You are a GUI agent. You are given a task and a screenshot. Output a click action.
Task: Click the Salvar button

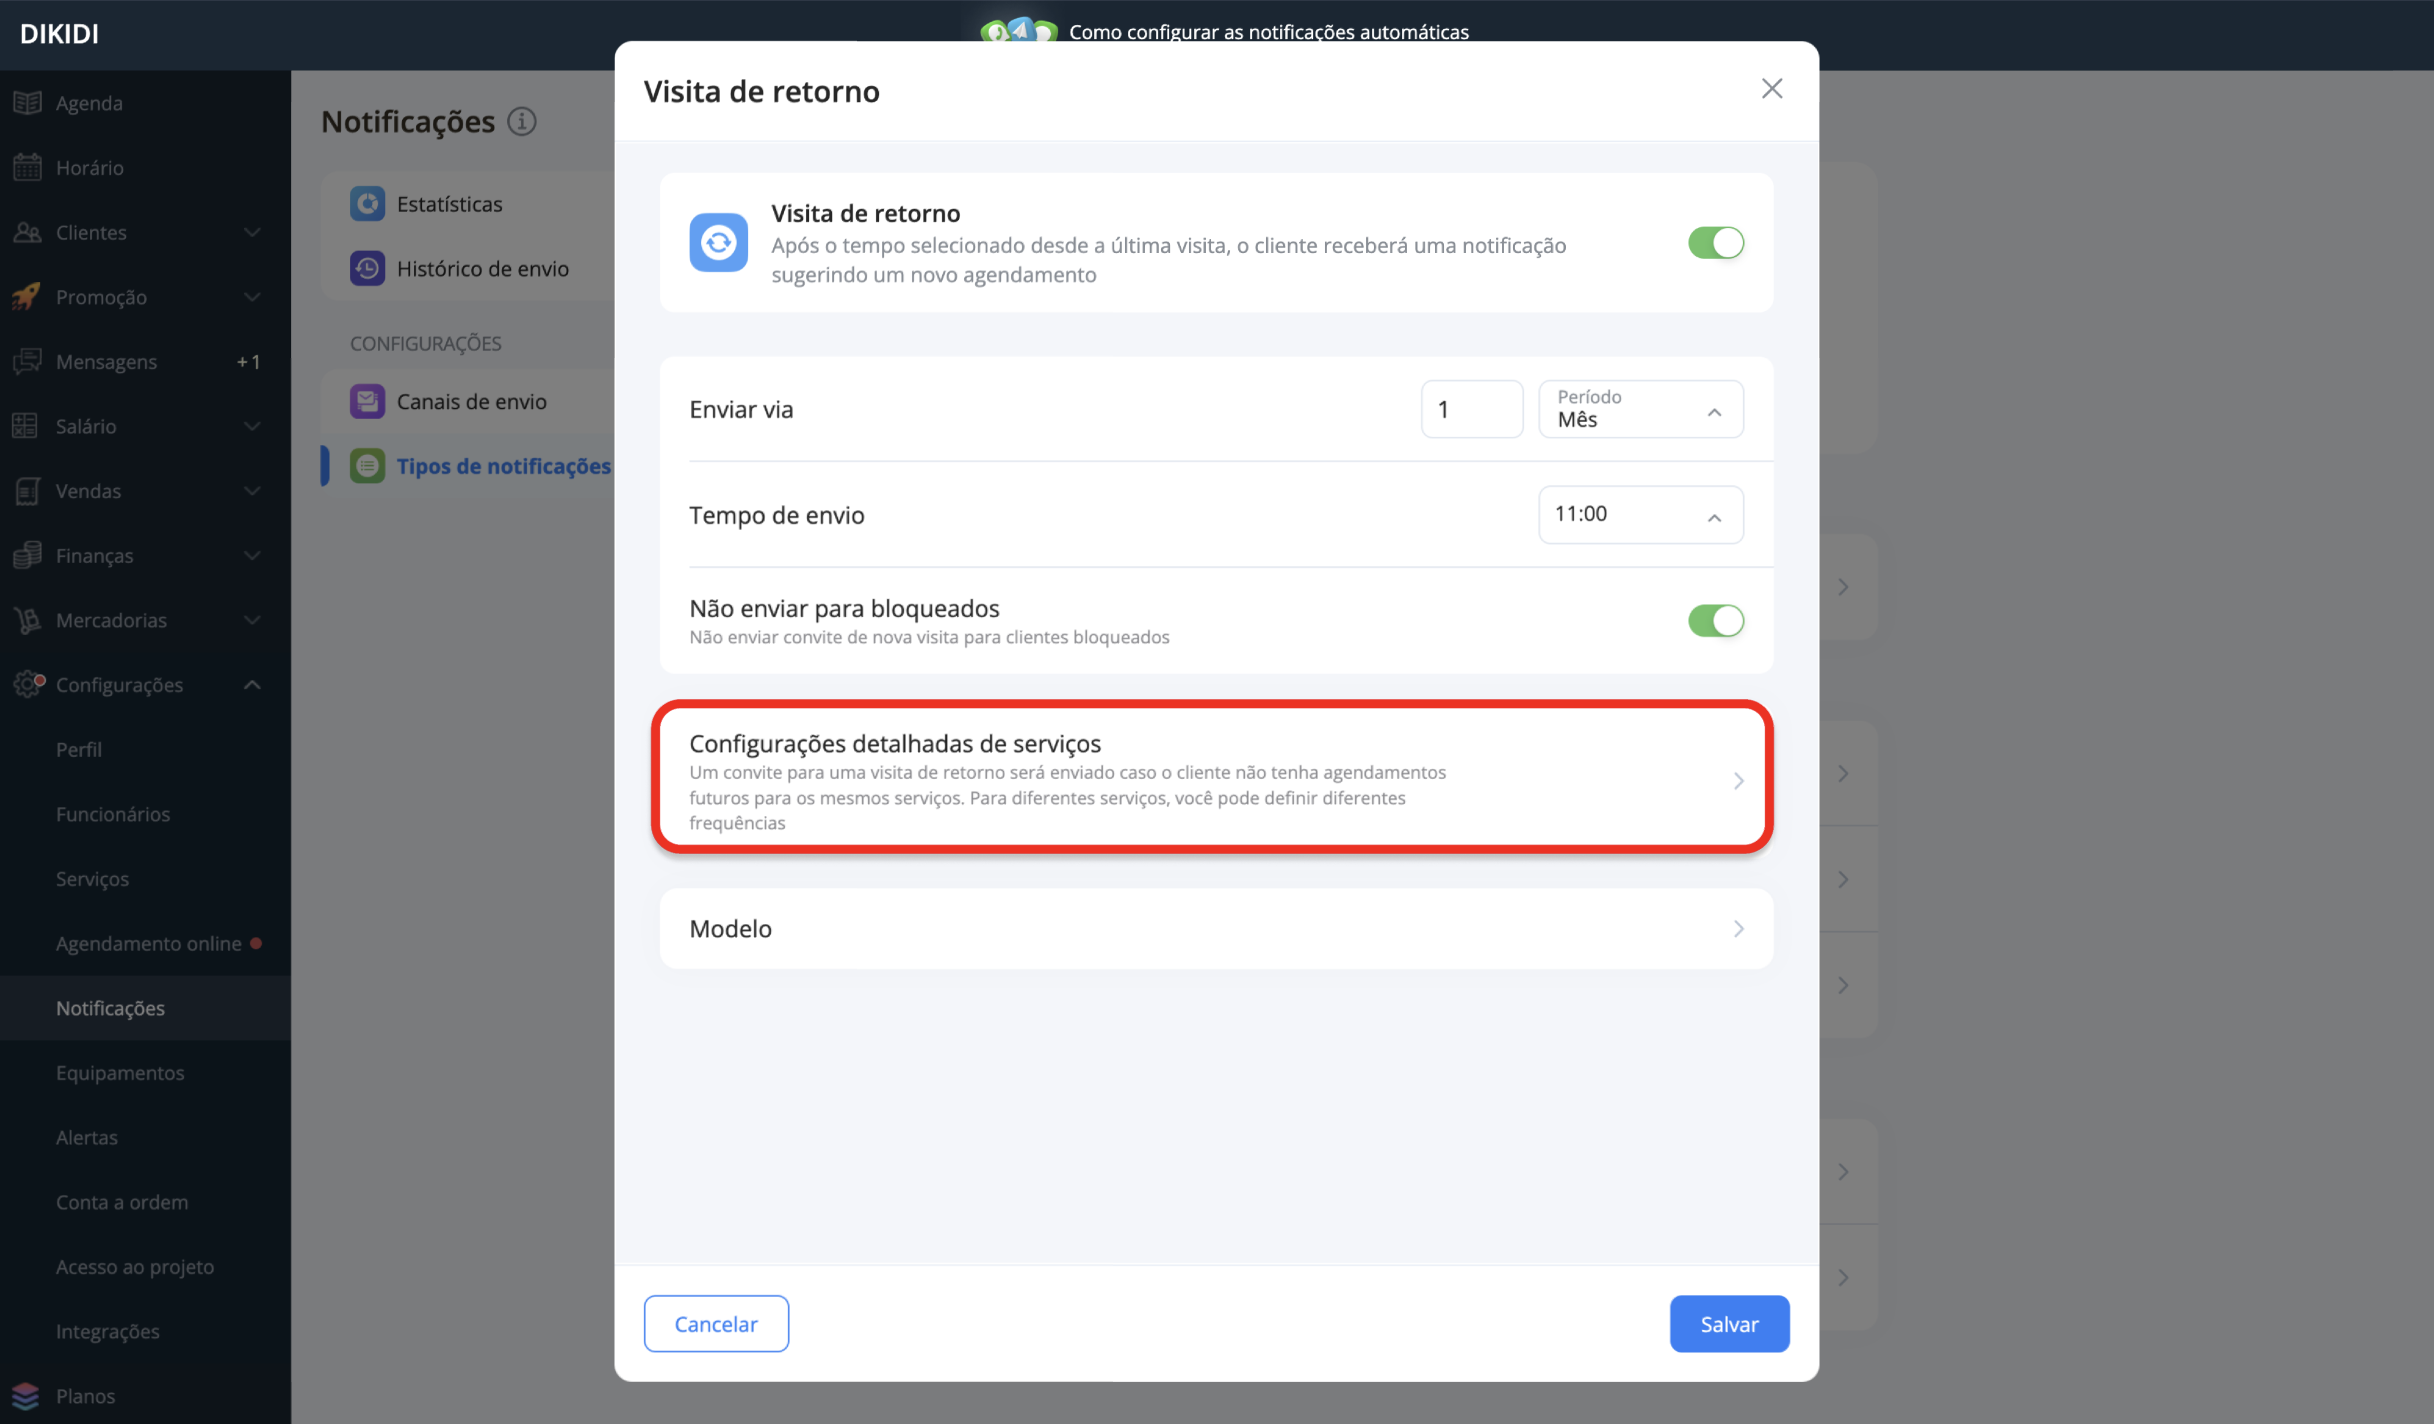1729,1323
